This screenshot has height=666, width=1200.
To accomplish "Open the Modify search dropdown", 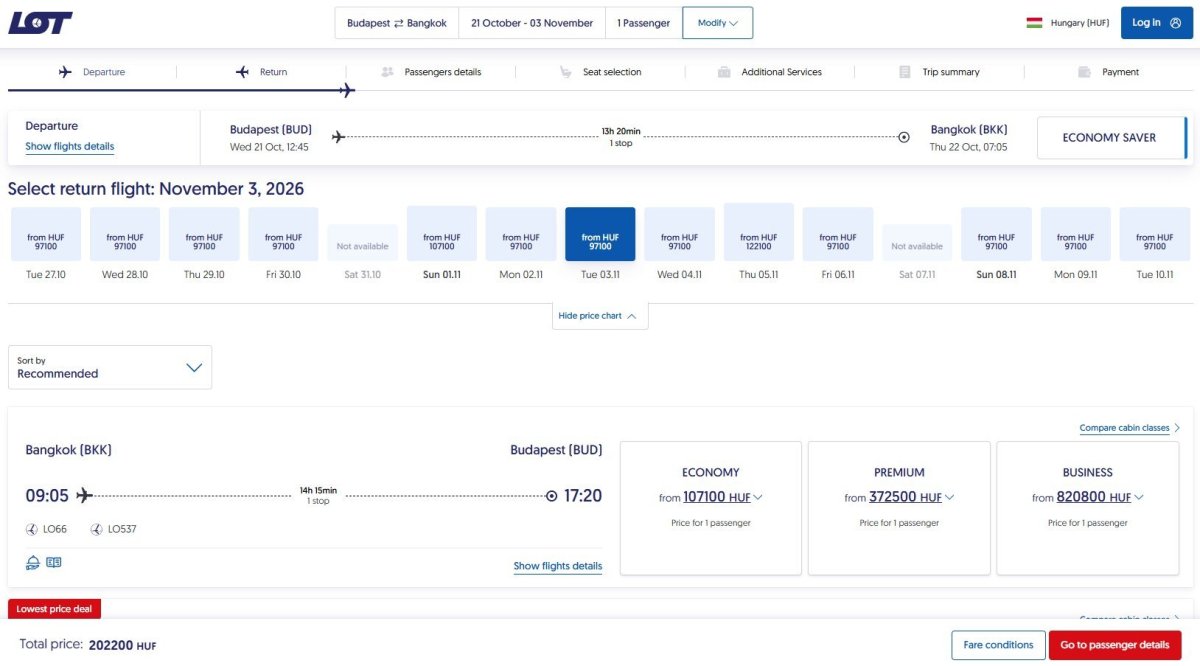I will [x=718, y=23].
